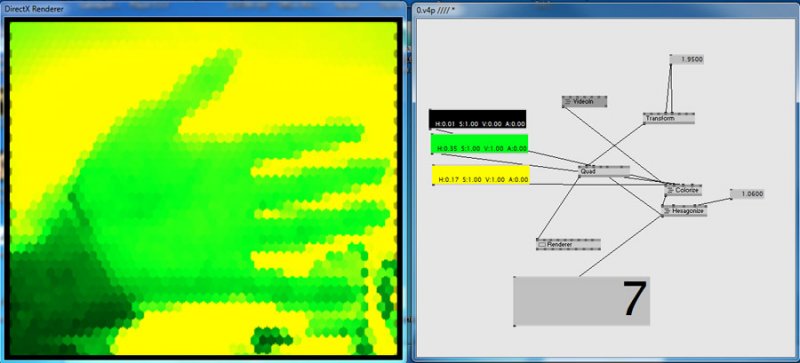Image resolution: width=800 pixels, height=363 pixels.
Task: Pick the yellow H:0.17 color swatch
Action: (481, 175)
